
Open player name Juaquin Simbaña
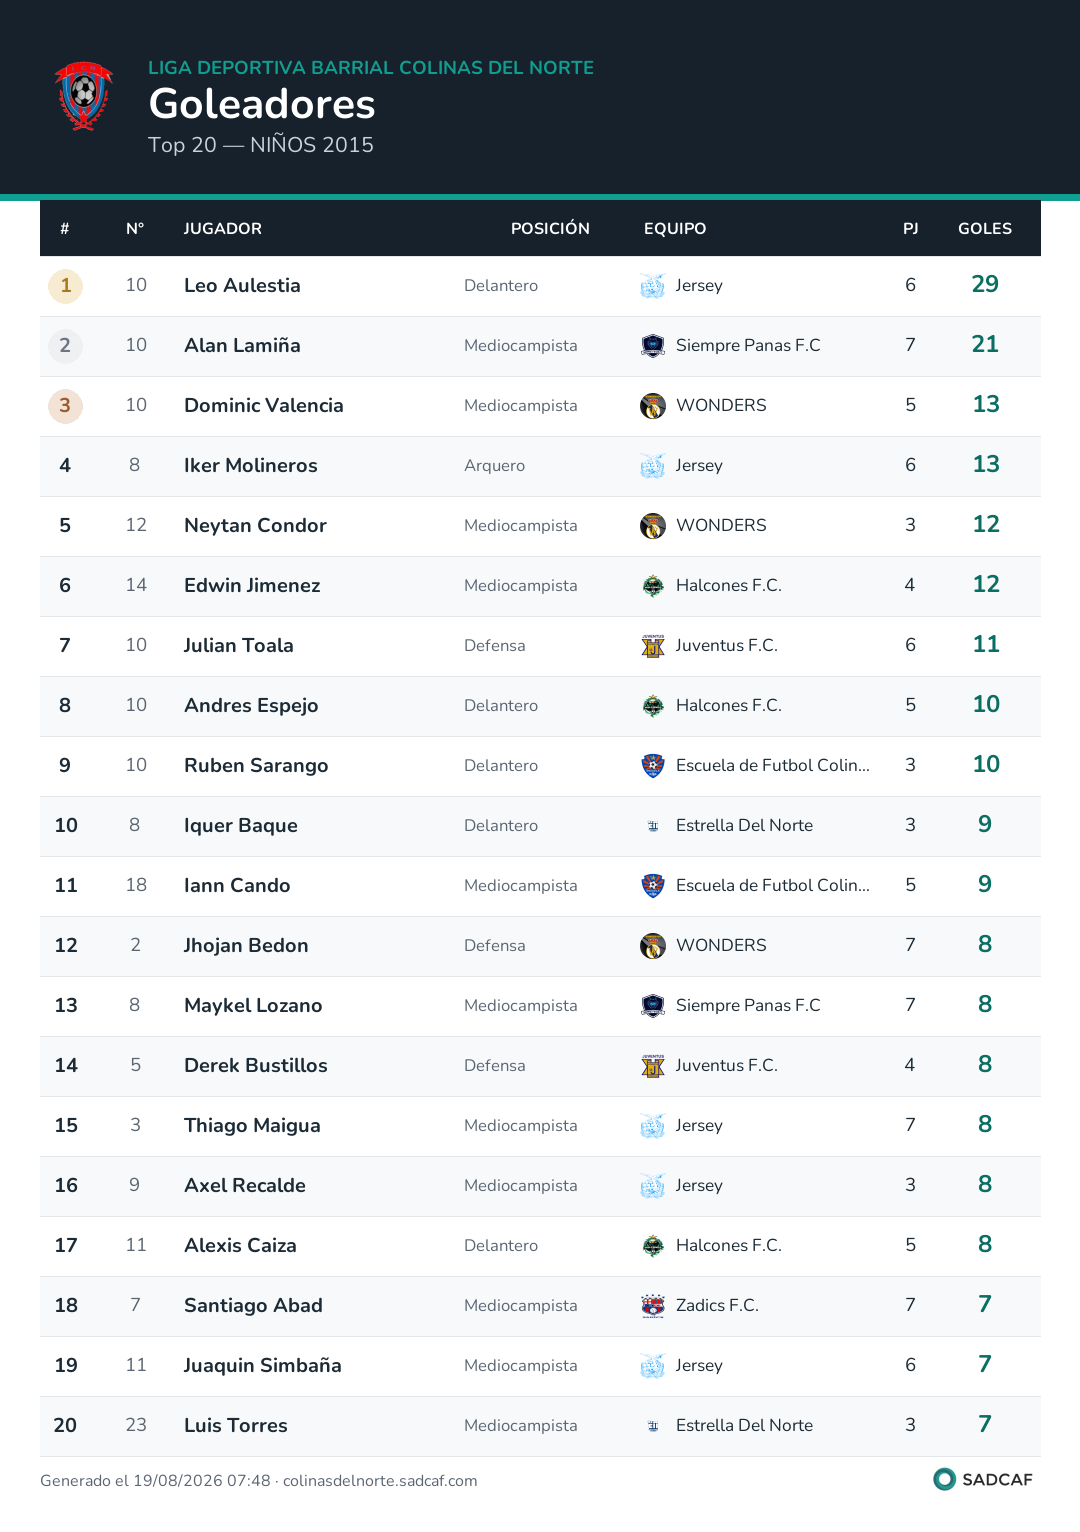[x=263, y=1366]
